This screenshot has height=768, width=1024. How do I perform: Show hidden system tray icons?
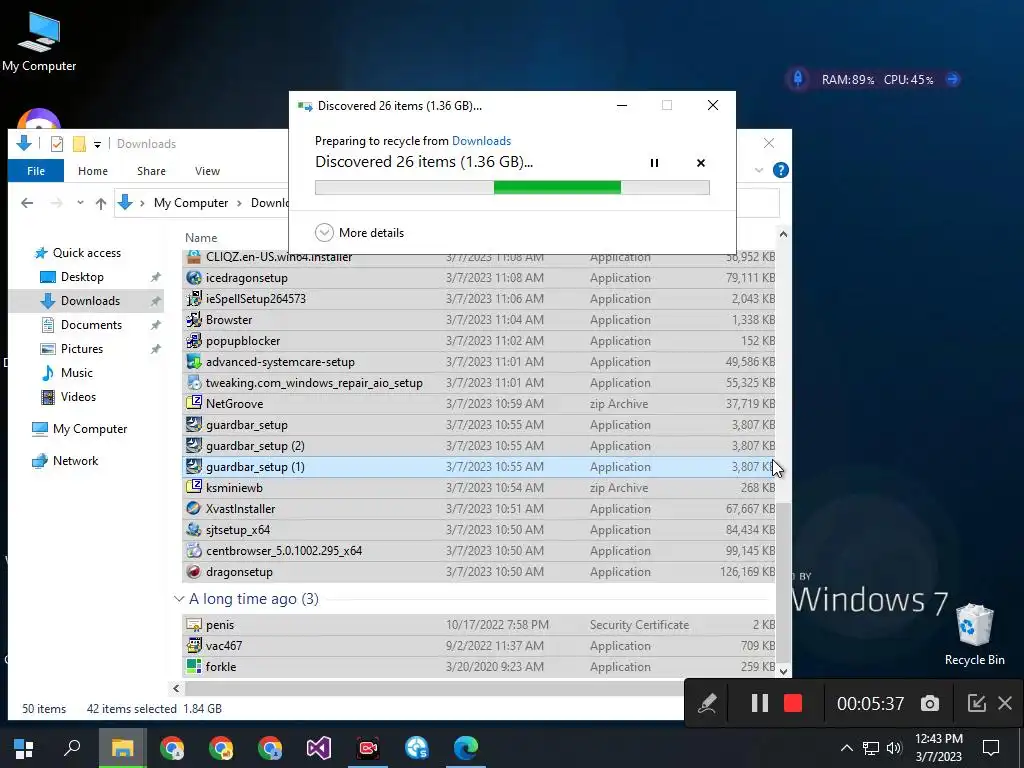846,748
